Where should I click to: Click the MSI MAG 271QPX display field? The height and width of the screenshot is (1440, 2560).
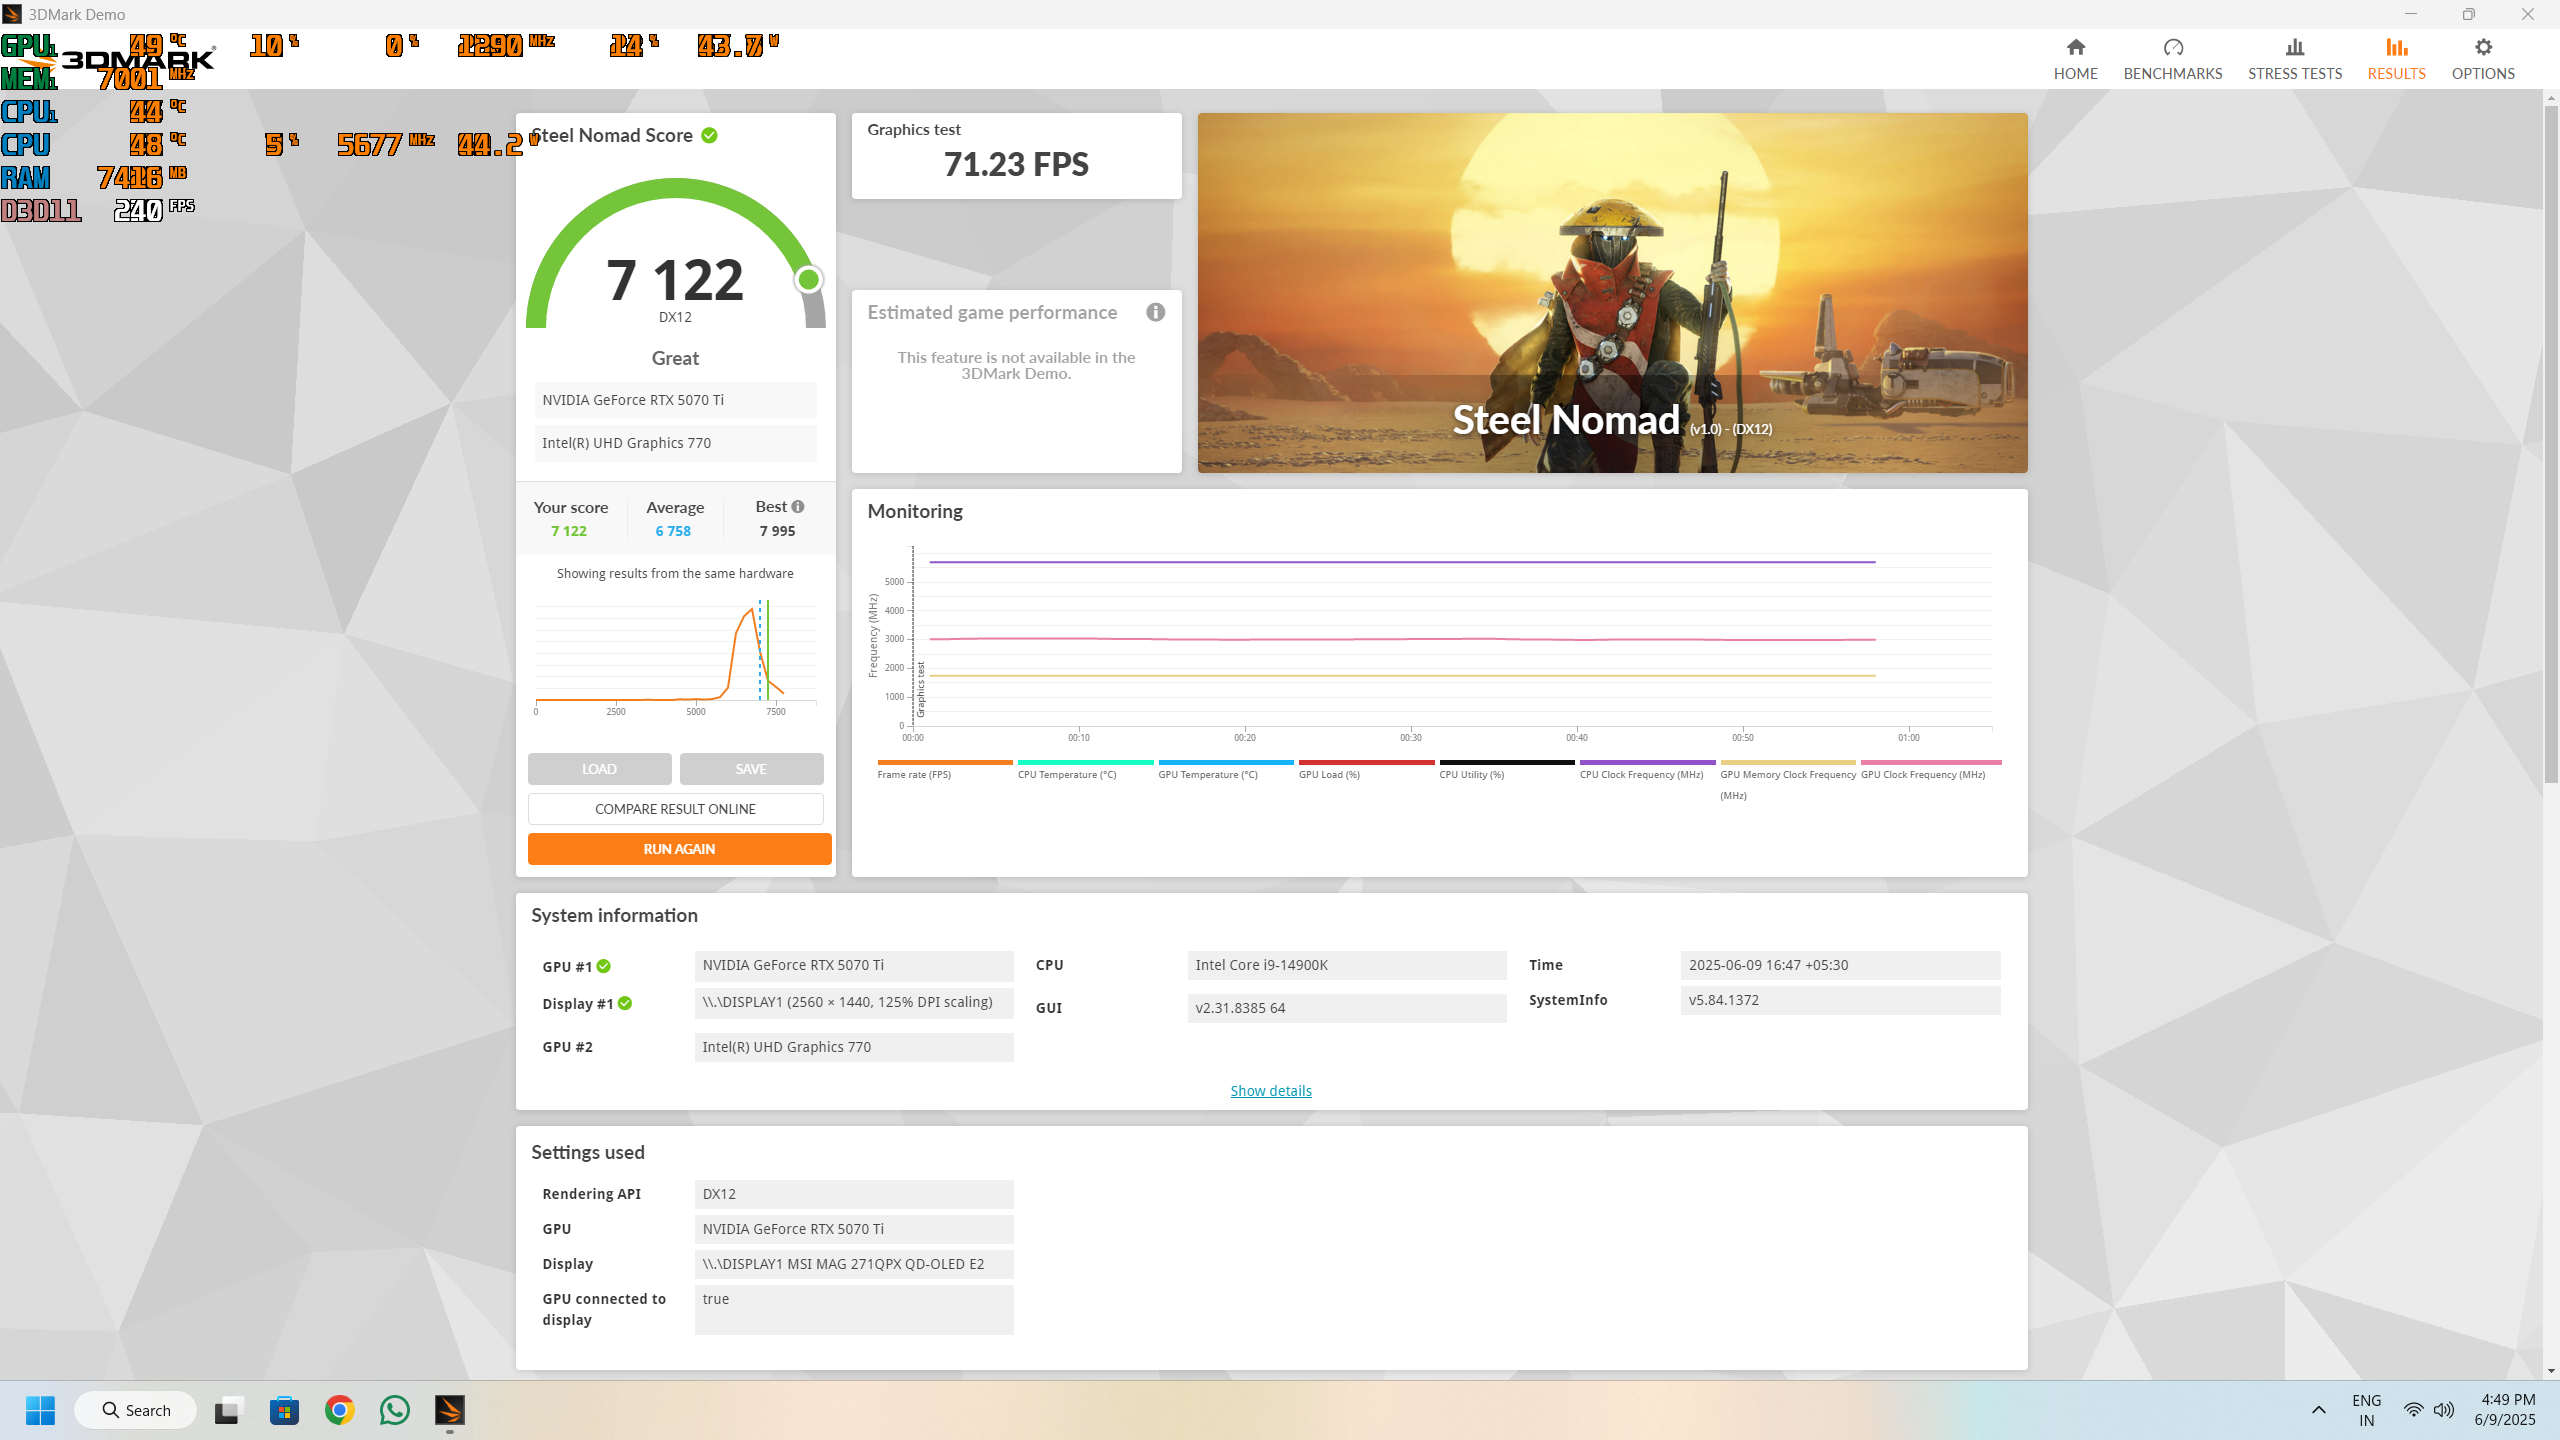[x=853, y=1264]
